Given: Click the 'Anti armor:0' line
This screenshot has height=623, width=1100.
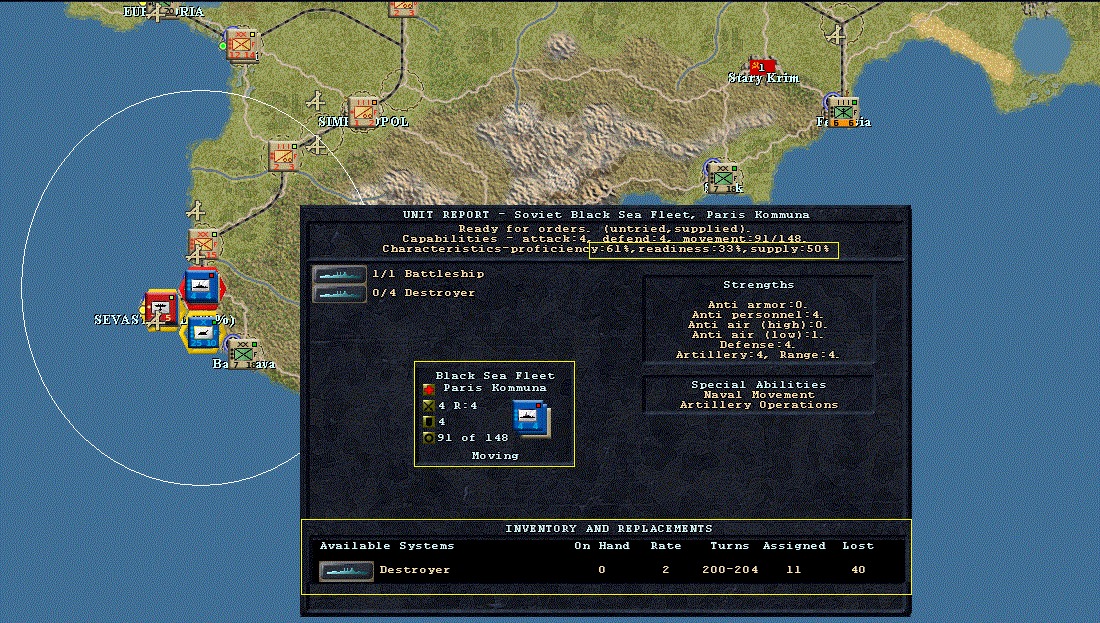Looking at the screenshot, I should click(758, 304).
